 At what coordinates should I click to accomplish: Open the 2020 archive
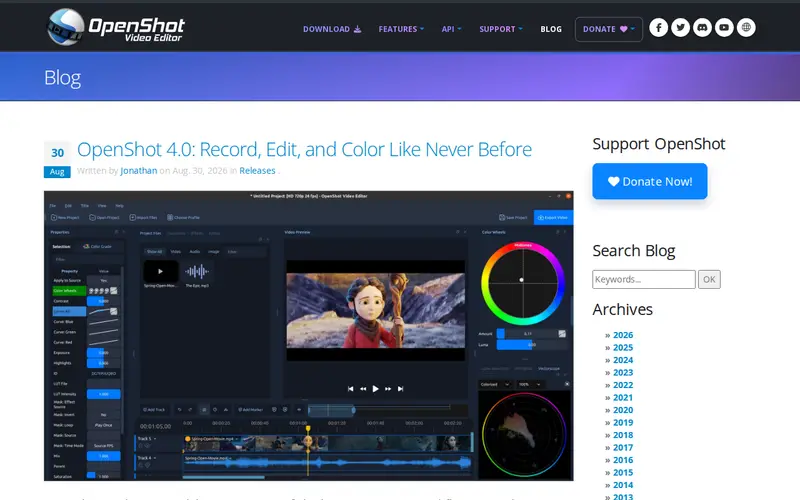(x=623, y=410)
